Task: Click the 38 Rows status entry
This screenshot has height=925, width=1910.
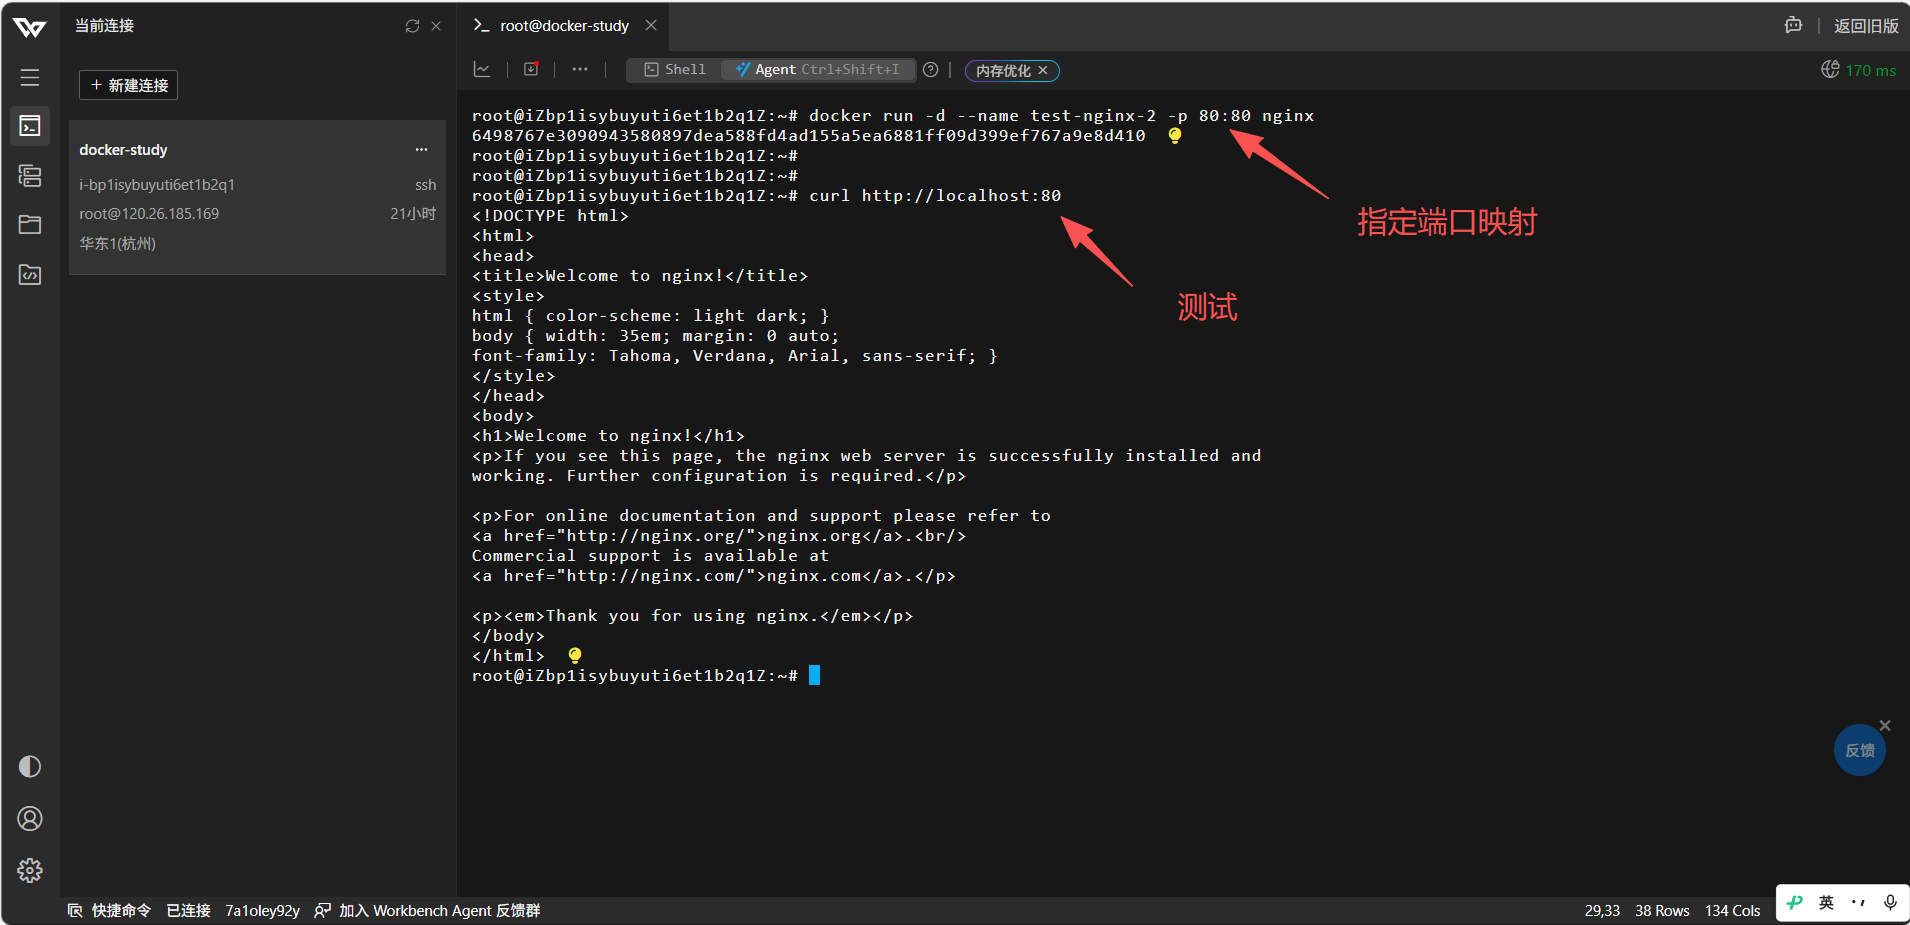Action: click(x=1662, y=910)
